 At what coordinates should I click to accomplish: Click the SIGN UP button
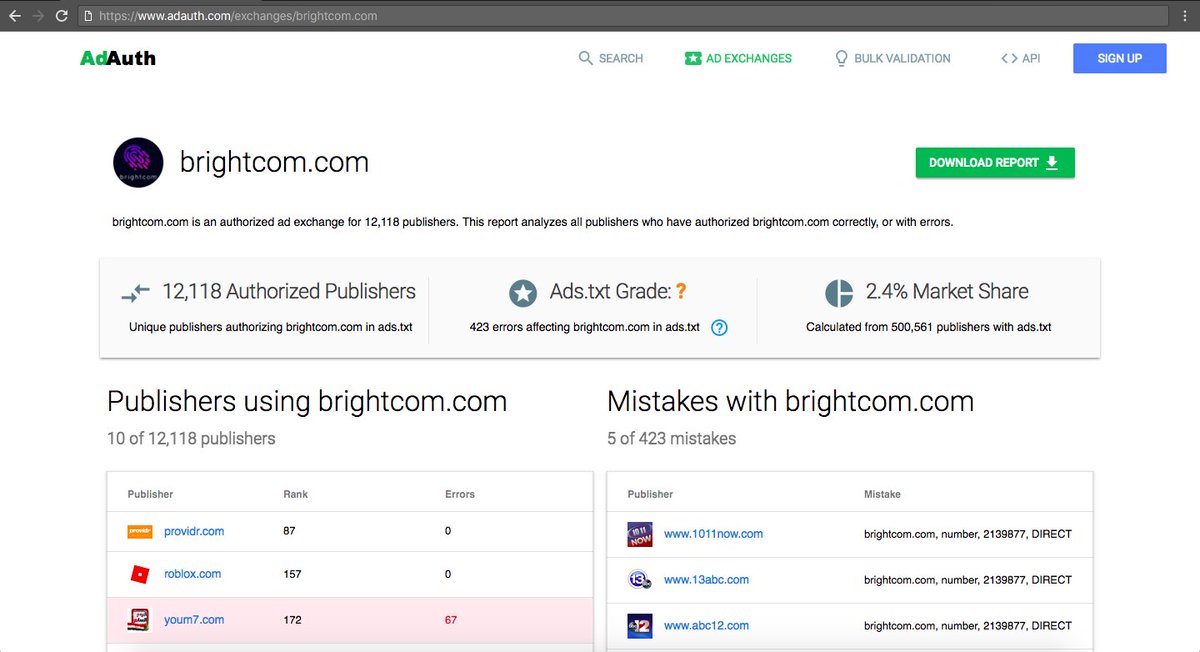pos(1119,58)
